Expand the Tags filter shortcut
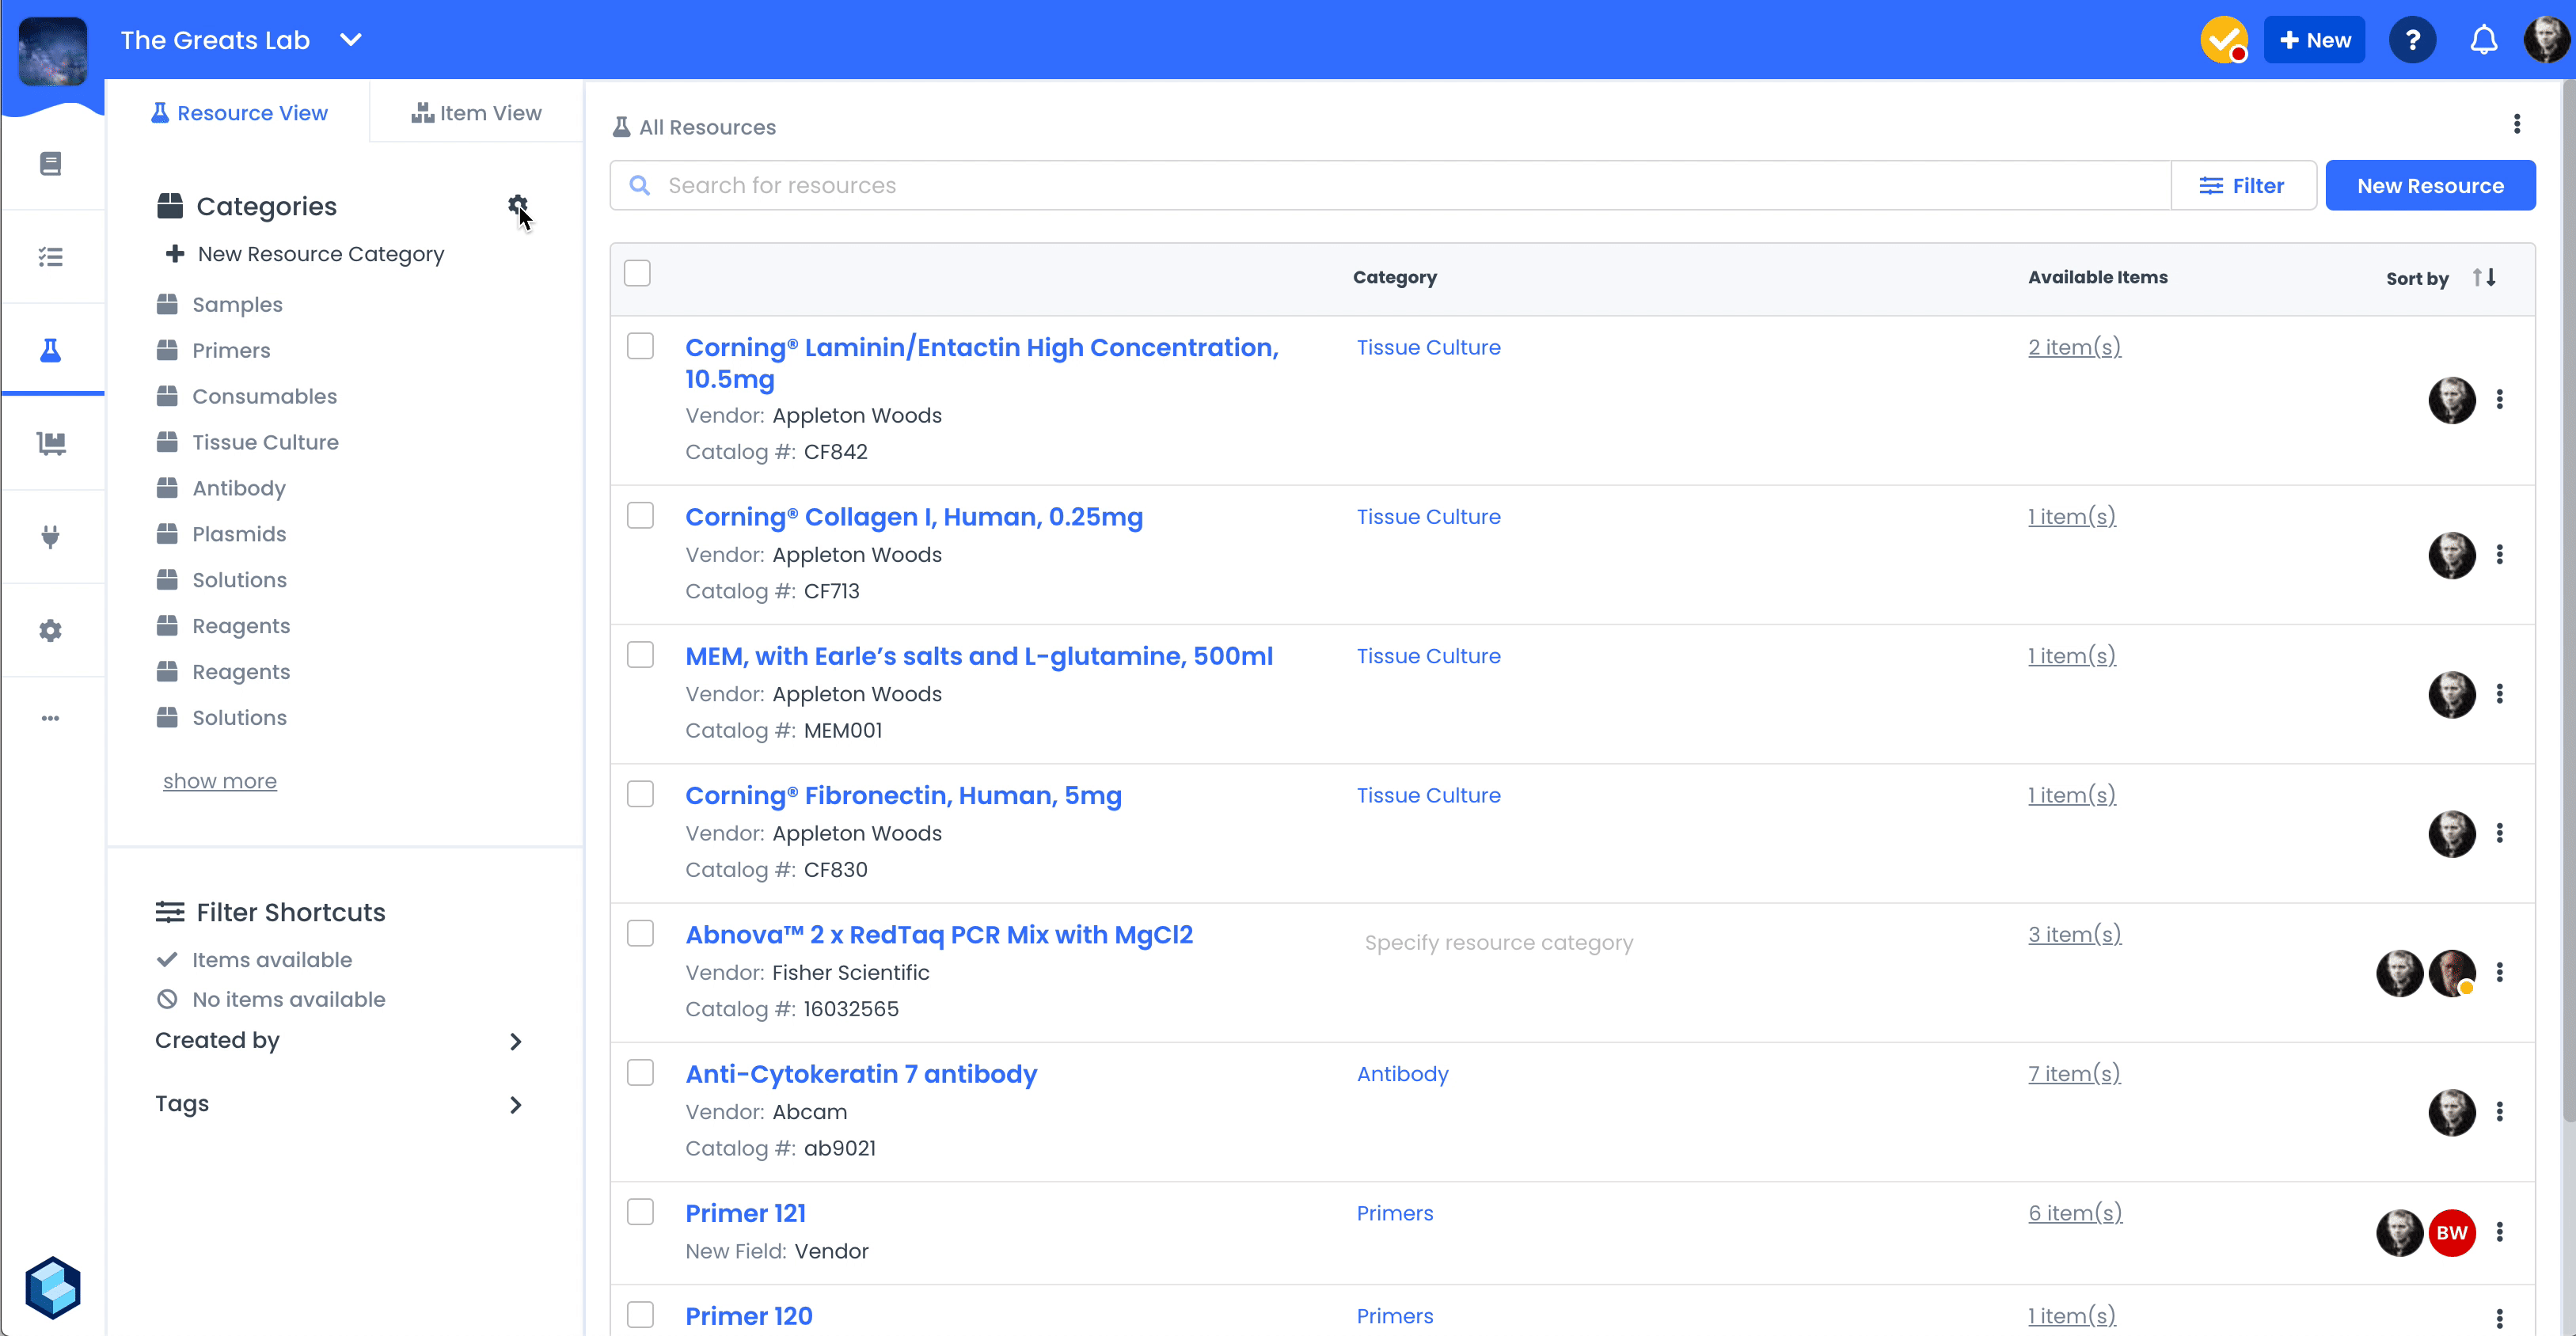2576x1336 pixels. [515, 1104]
